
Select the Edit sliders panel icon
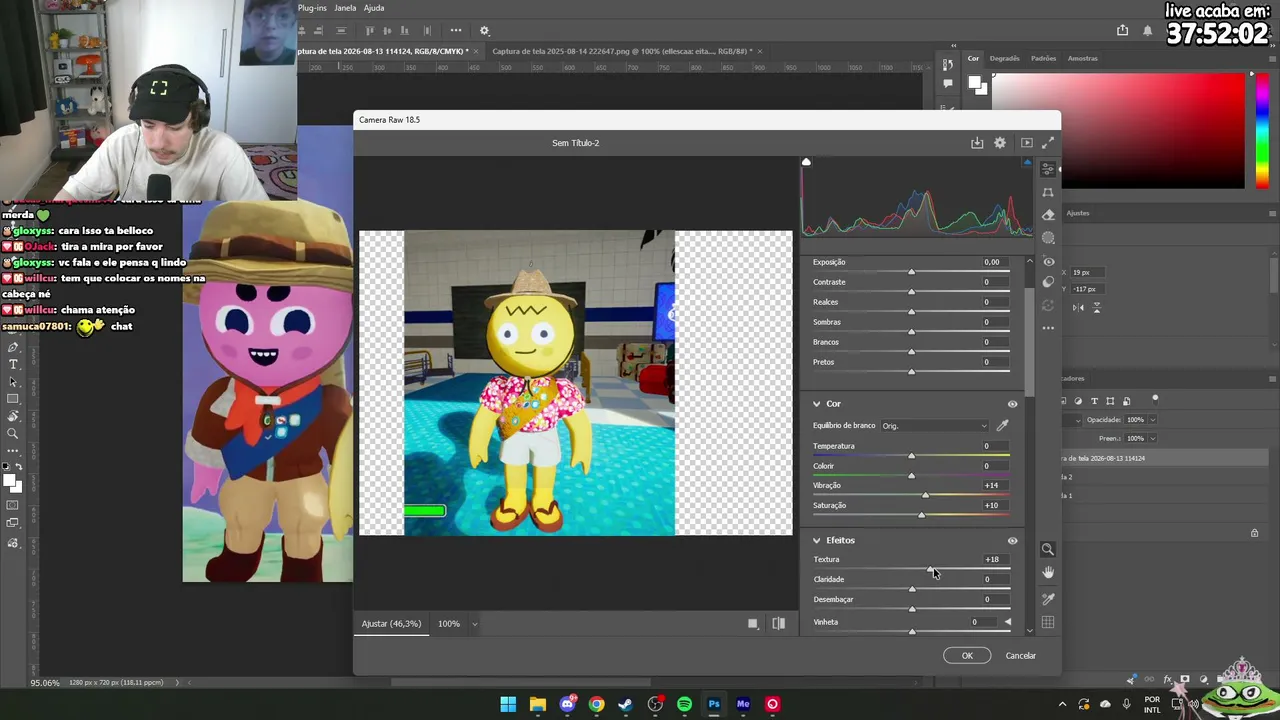(x=1048, y=169)
